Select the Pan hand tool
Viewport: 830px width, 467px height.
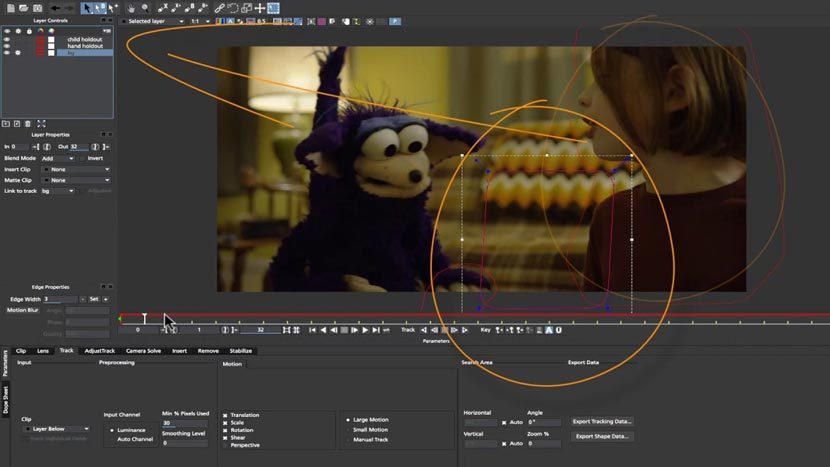tap(131, 8)
